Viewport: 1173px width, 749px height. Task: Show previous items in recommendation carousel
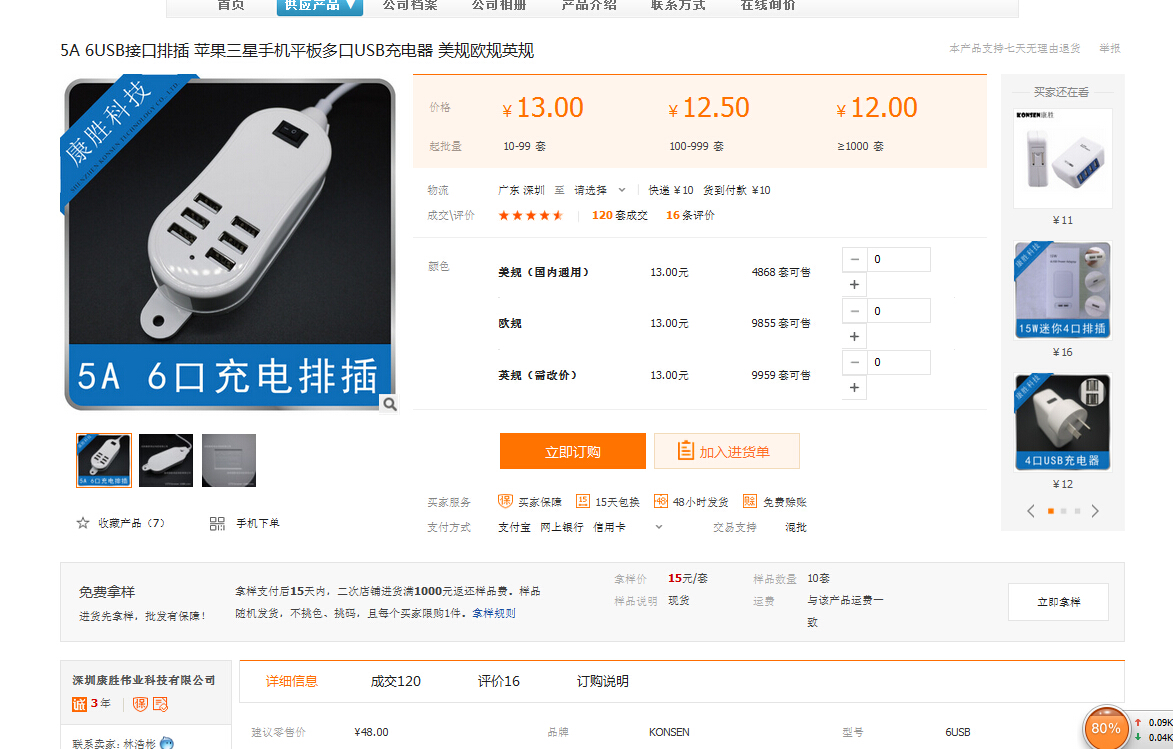(x=1031, y=511)
